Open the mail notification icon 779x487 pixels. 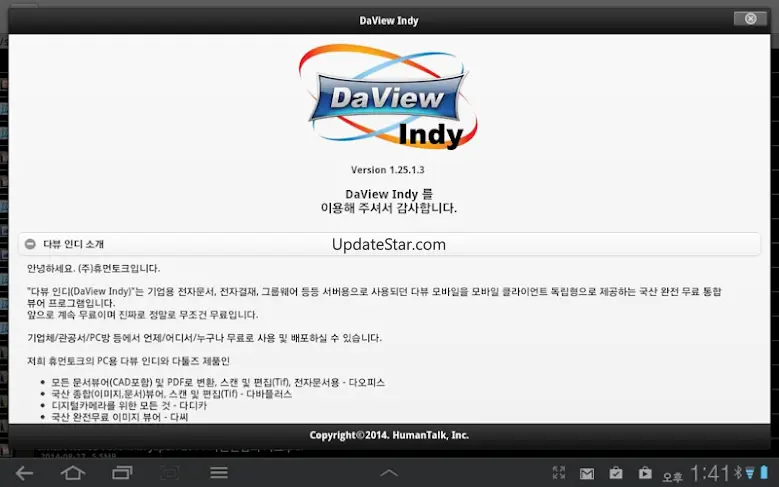point(587,473)
